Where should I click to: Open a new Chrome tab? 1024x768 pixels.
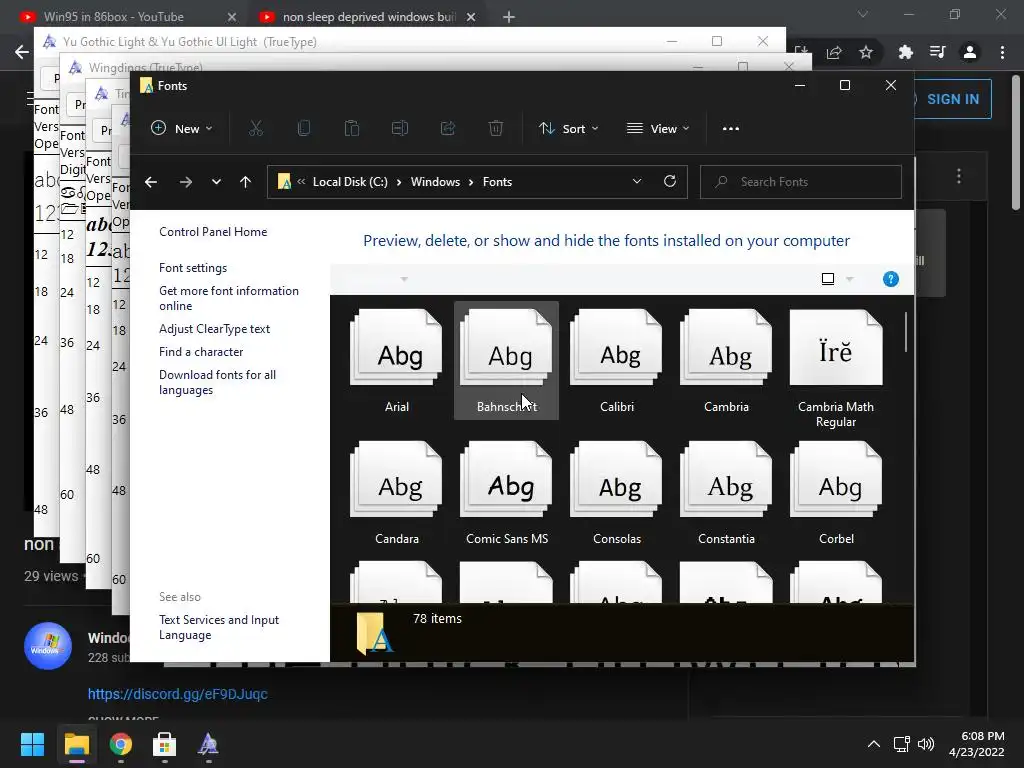[509, 17]
